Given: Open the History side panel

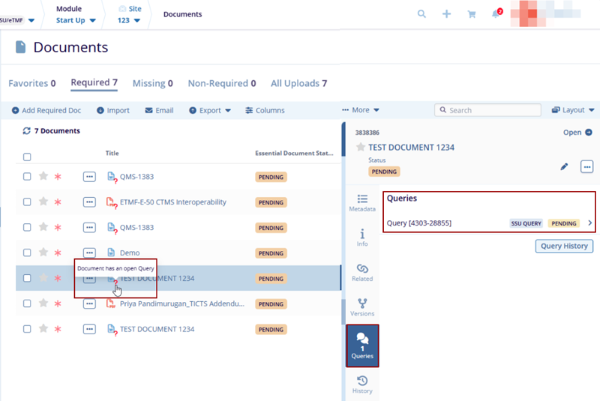Looking at the screenshot, I should (362, 385).
